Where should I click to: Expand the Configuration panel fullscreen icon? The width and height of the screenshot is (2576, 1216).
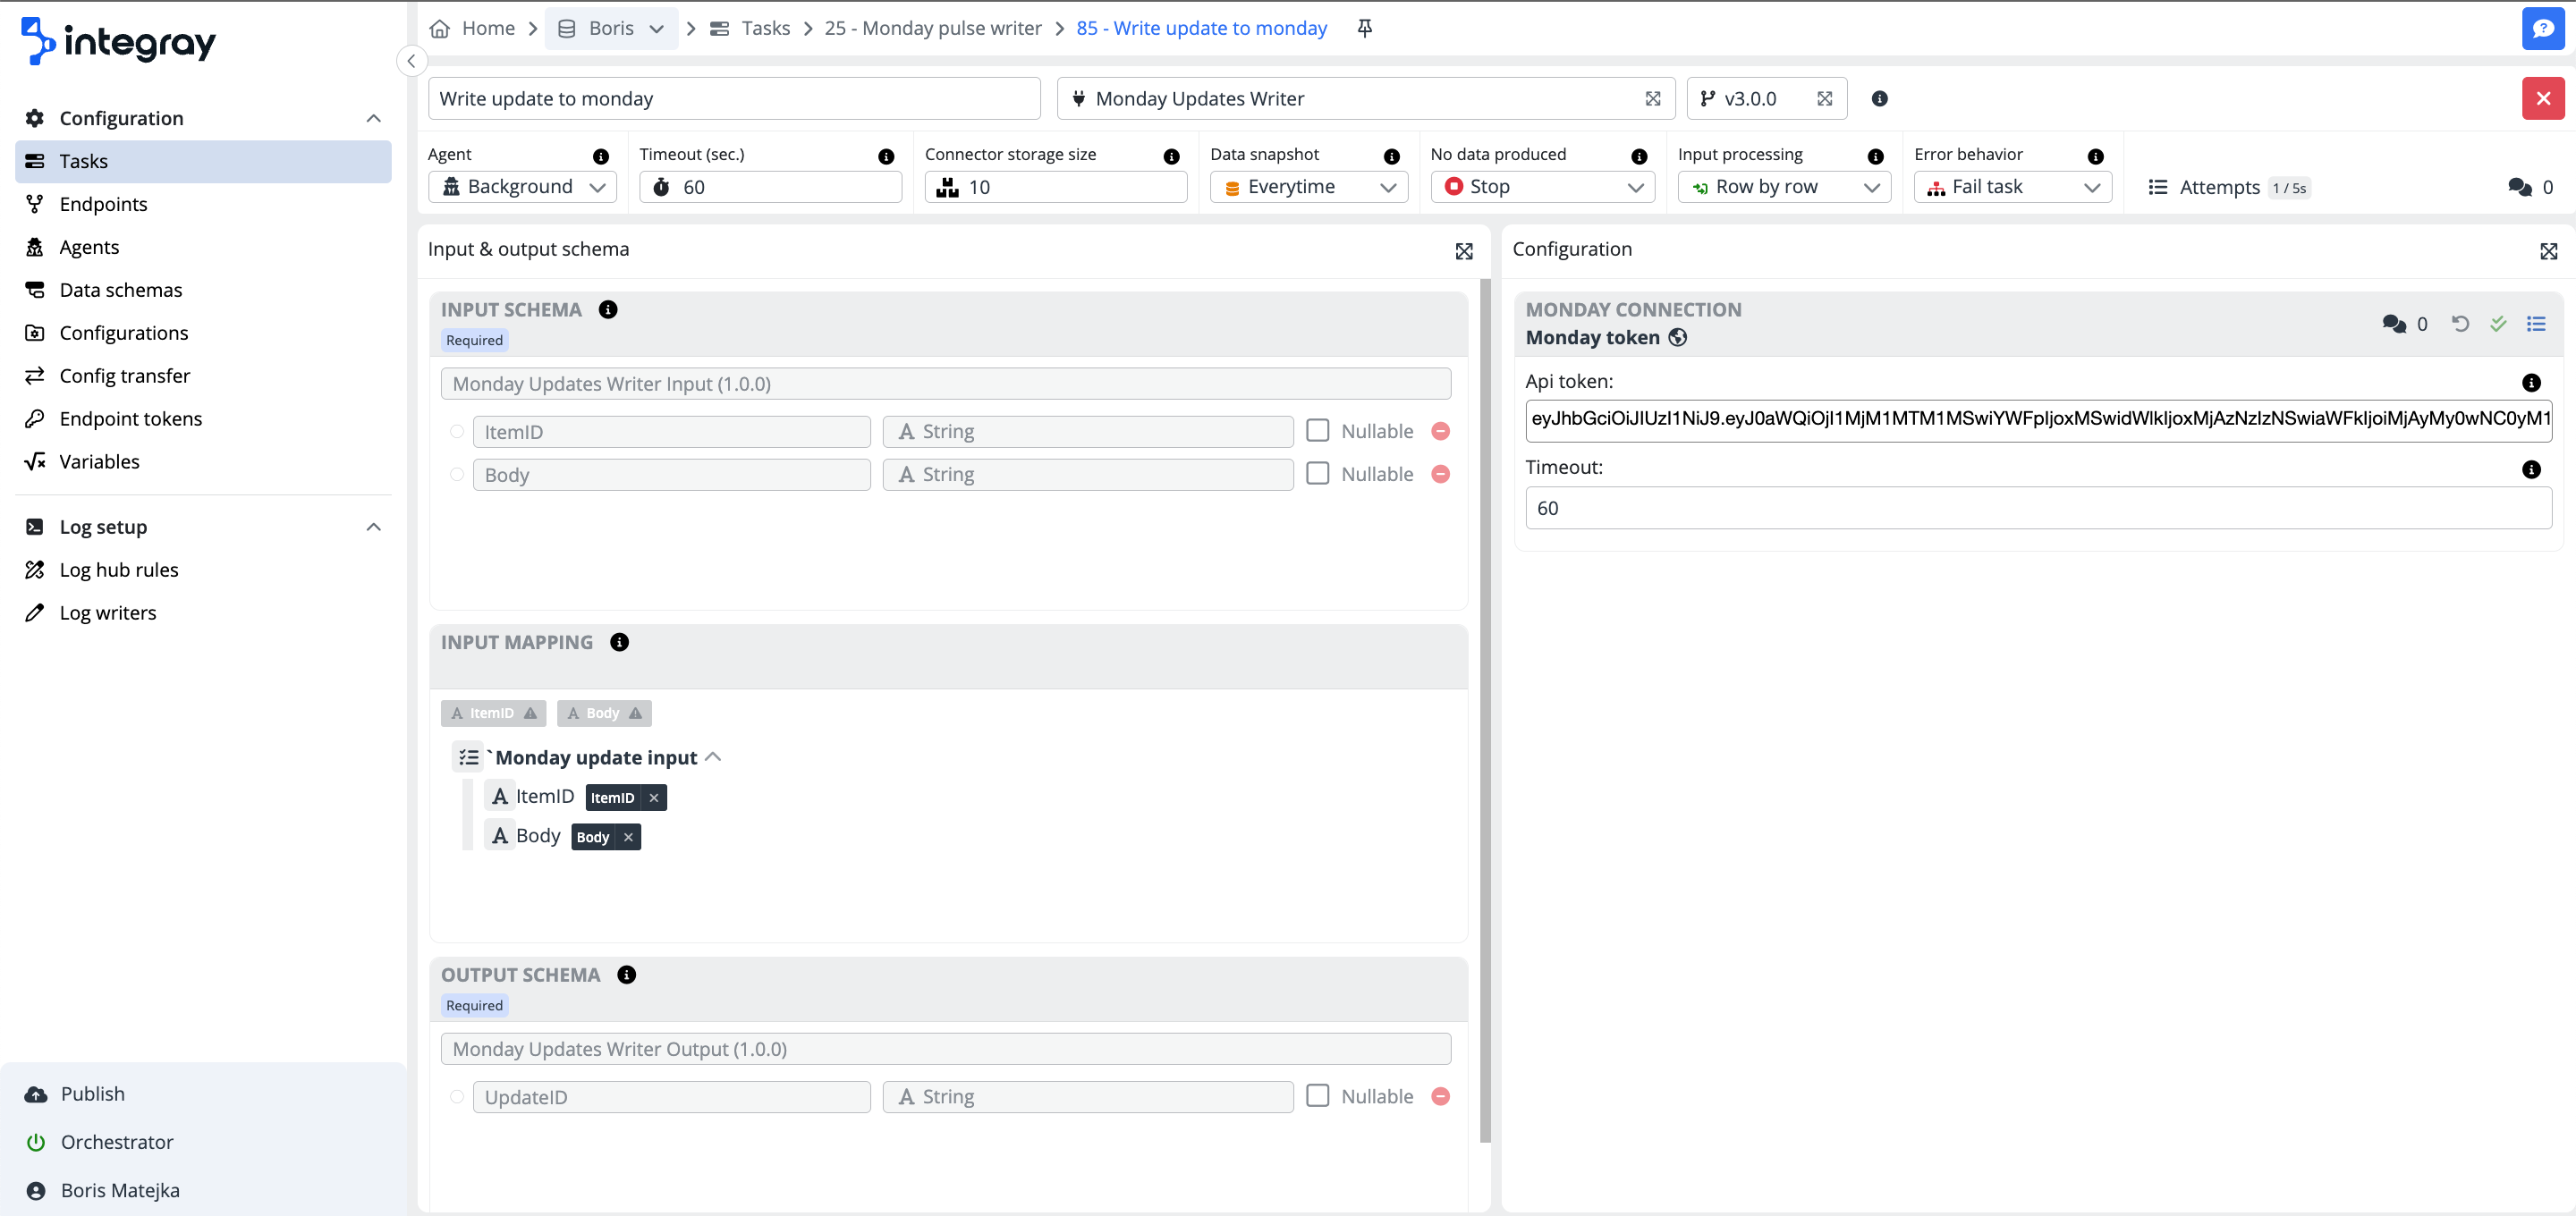coord(2548,251)
